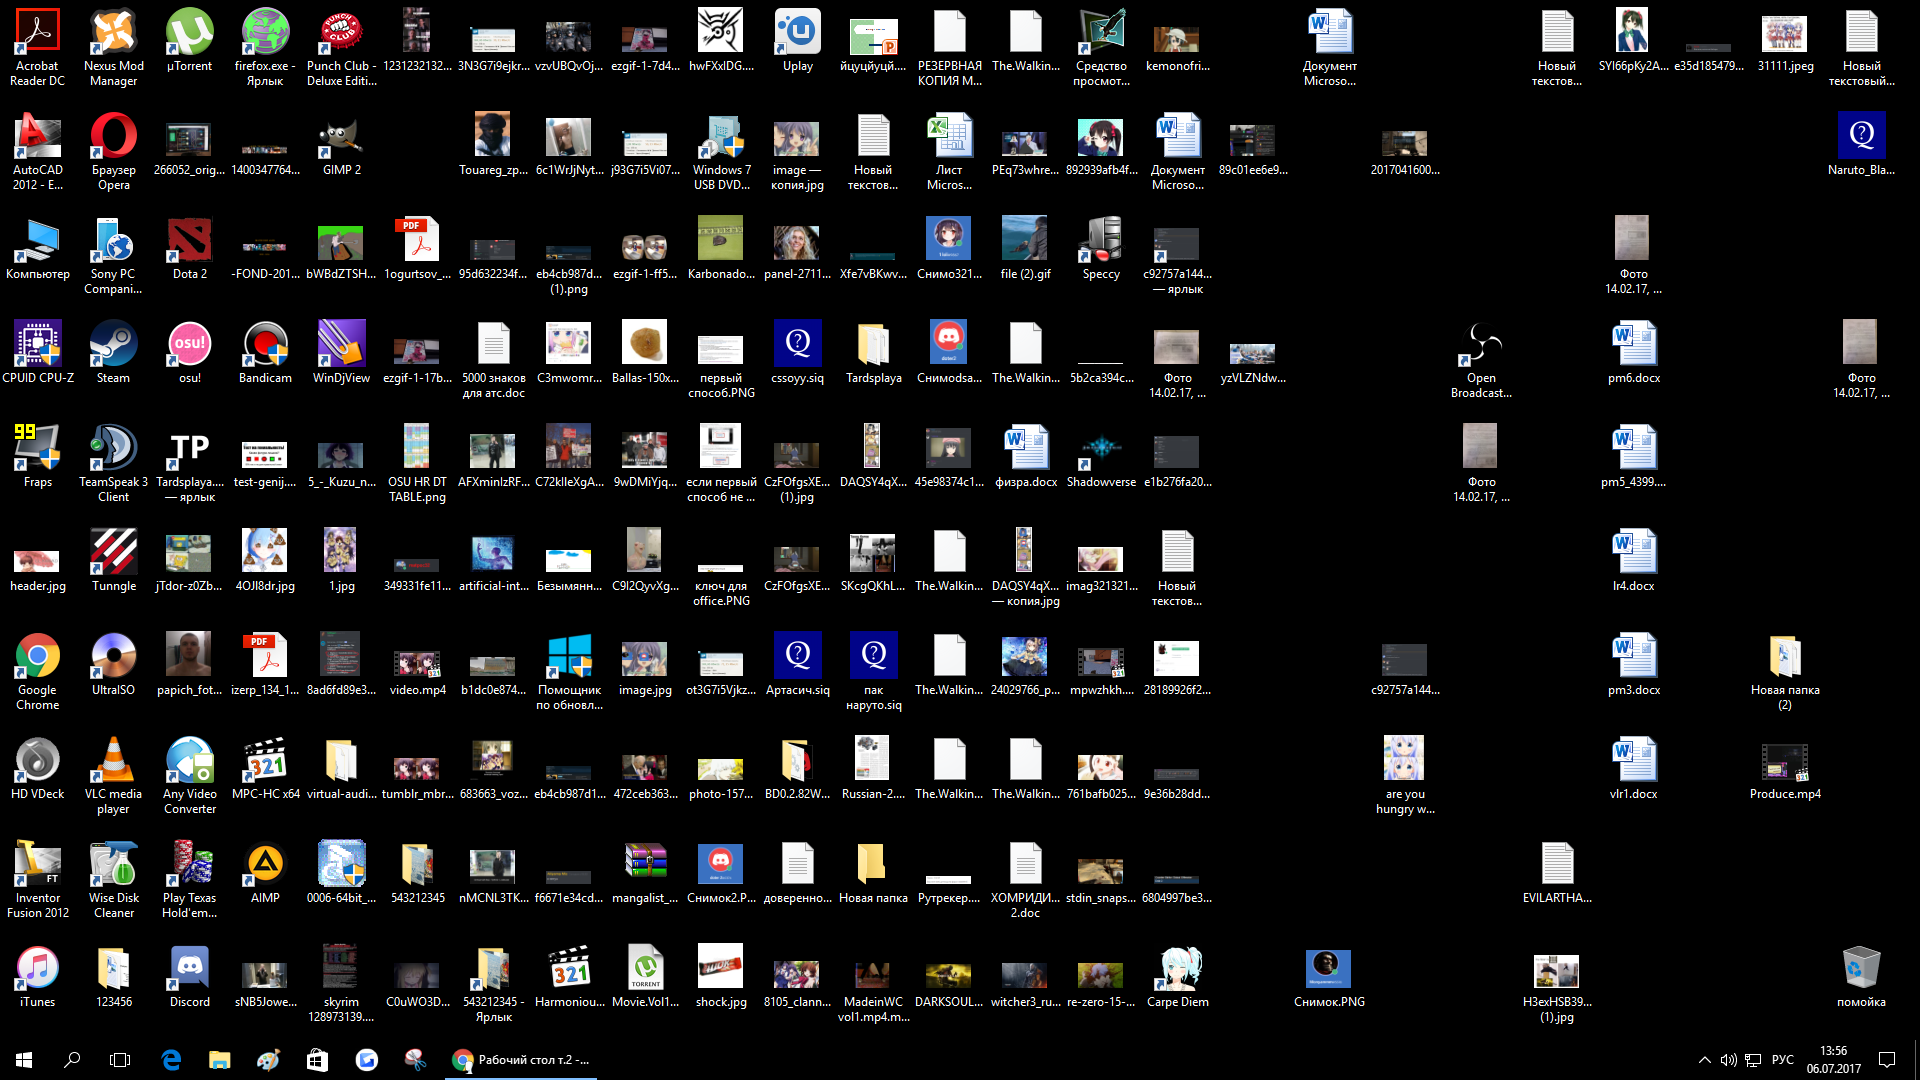
Task: Open the volume control in tray
Action: tap(1728, 1060)
